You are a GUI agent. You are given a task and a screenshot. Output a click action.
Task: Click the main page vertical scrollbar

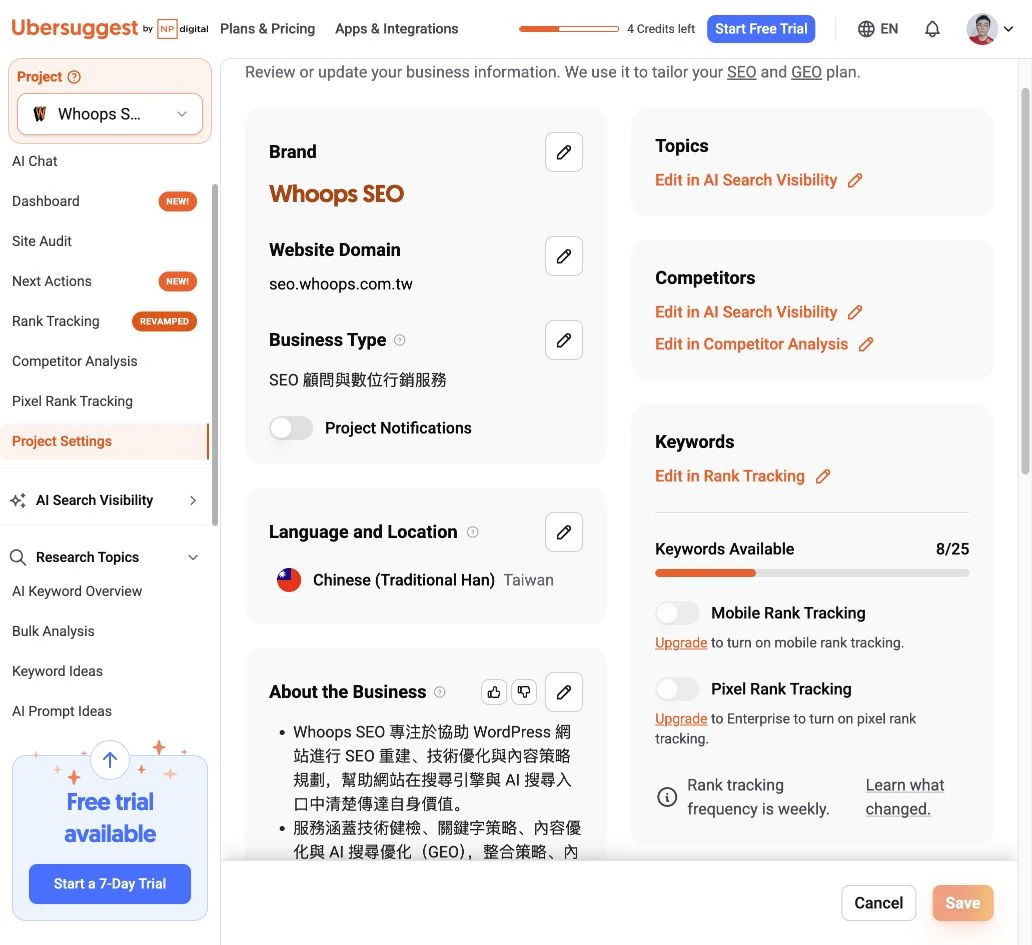click(x=1025, y=280)
